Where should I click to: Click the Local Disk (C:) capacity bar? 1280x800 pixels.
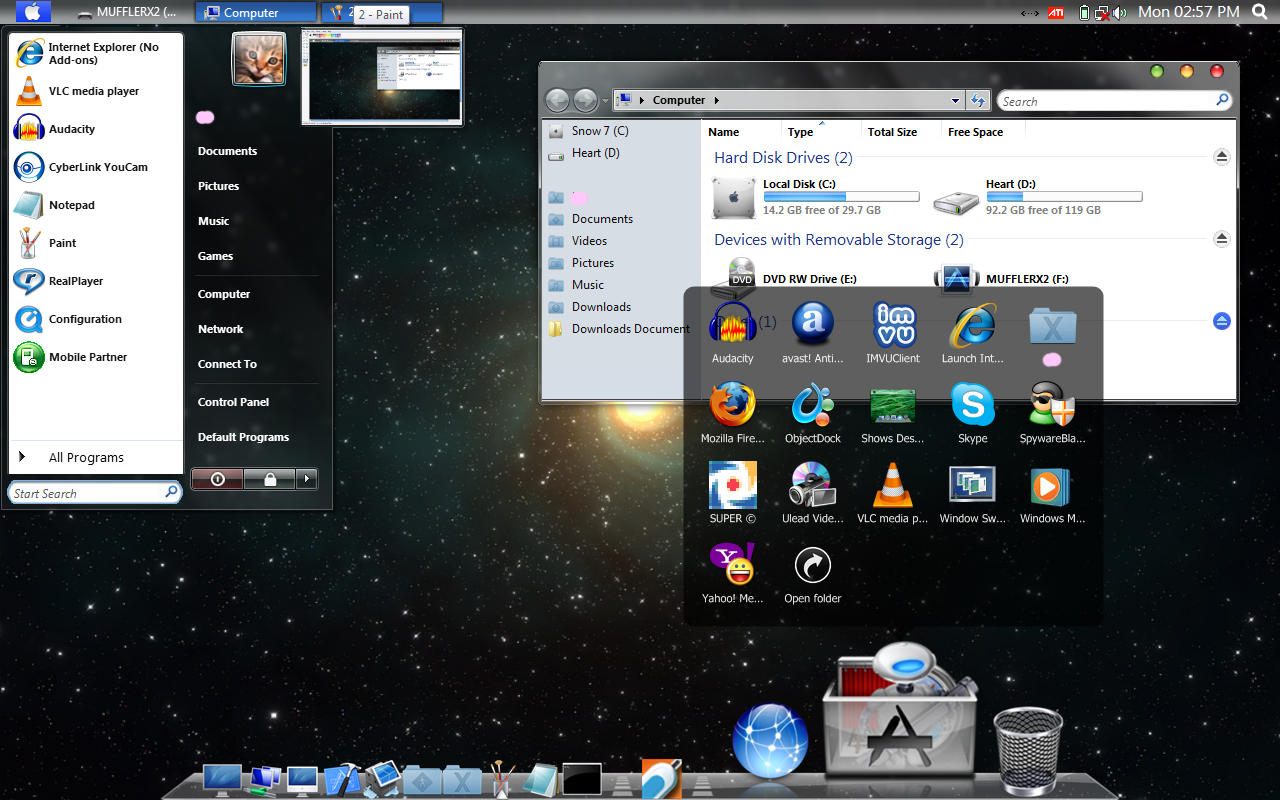pos(841,197)
